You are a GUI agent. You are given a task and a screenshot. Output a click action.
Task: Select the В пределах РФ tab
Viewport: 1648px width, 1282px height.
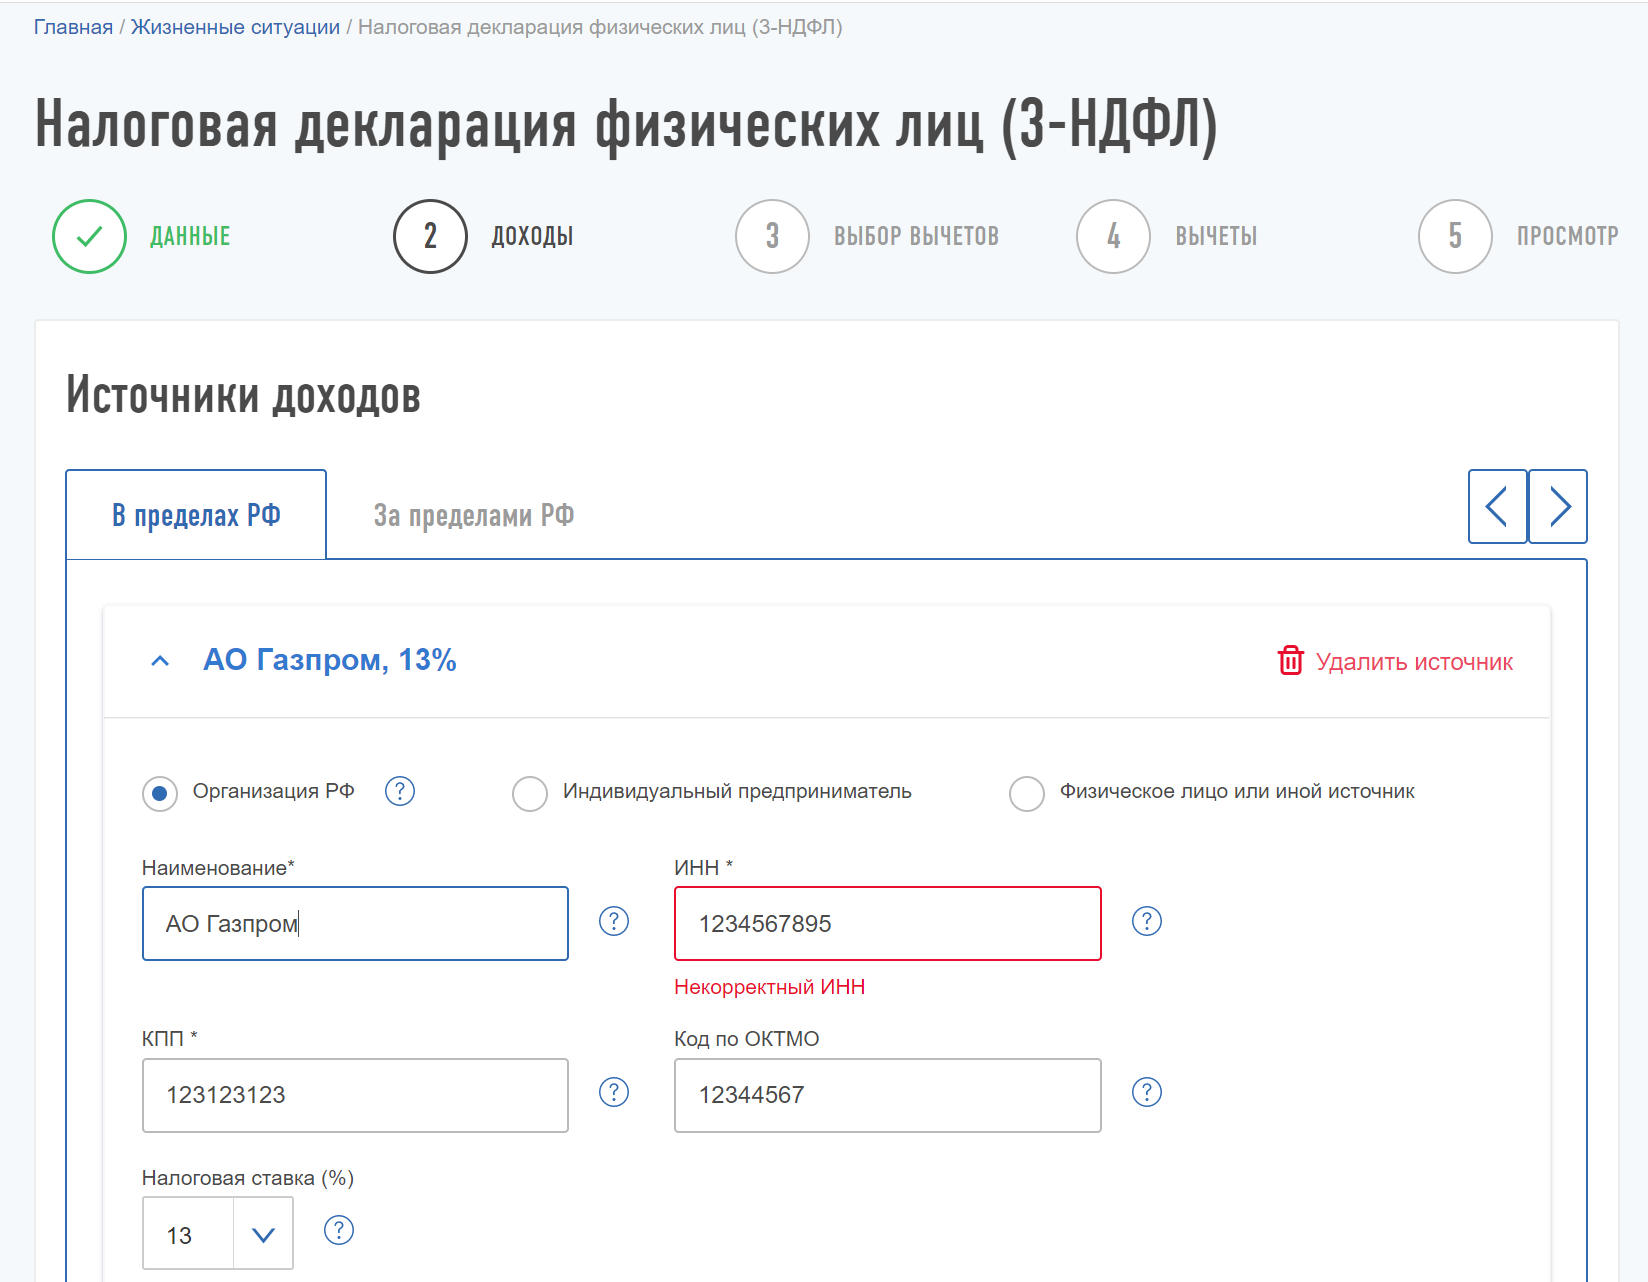[x=196, y=516]
